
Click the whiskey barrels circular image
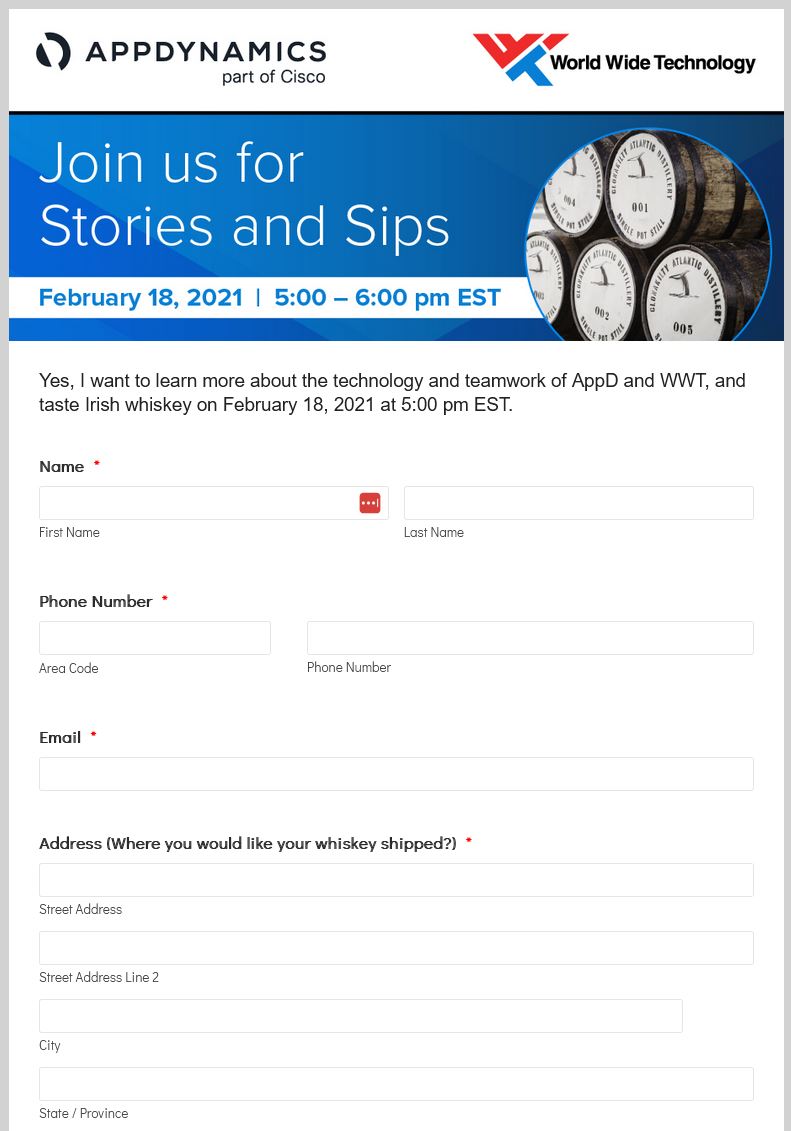(647, 233)
